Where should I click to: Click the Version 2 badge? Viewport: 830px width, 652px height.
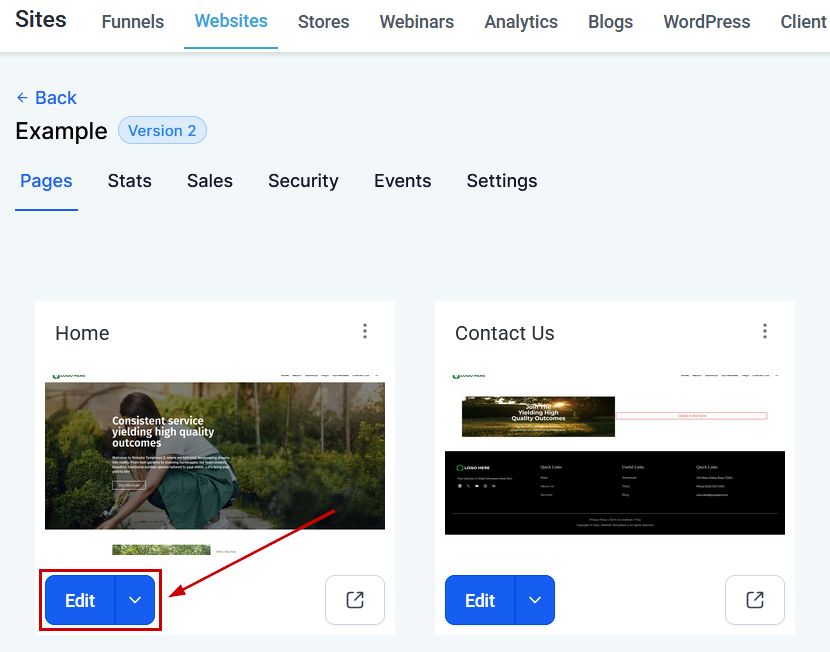pyautogui.click(x=162, y=131)
